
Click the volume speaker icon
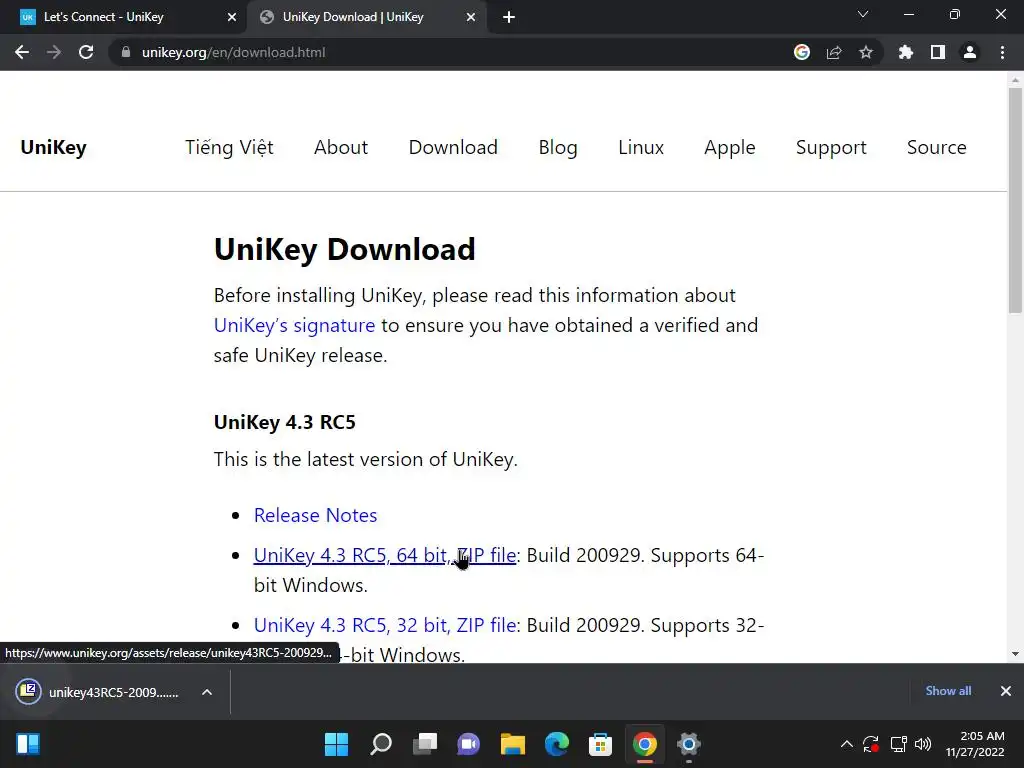click(x=923, y=744)
